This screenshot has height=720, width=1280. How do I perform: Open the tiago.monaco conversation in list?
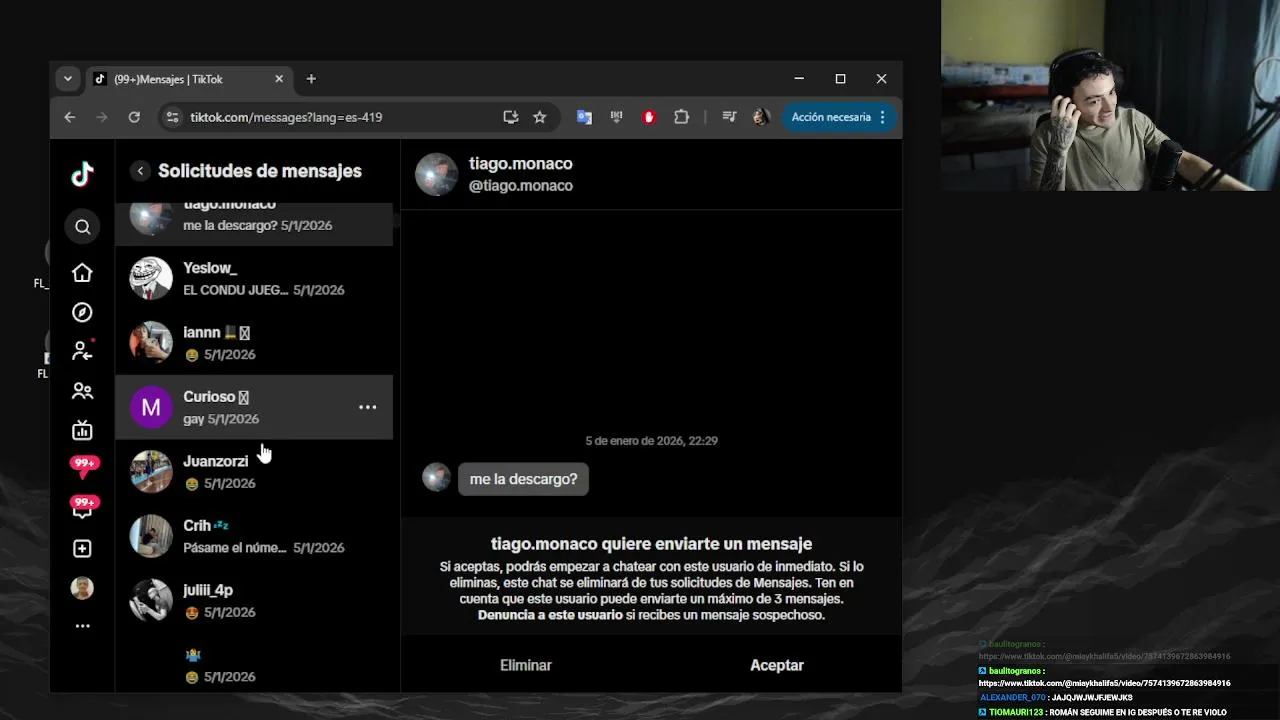254,224
